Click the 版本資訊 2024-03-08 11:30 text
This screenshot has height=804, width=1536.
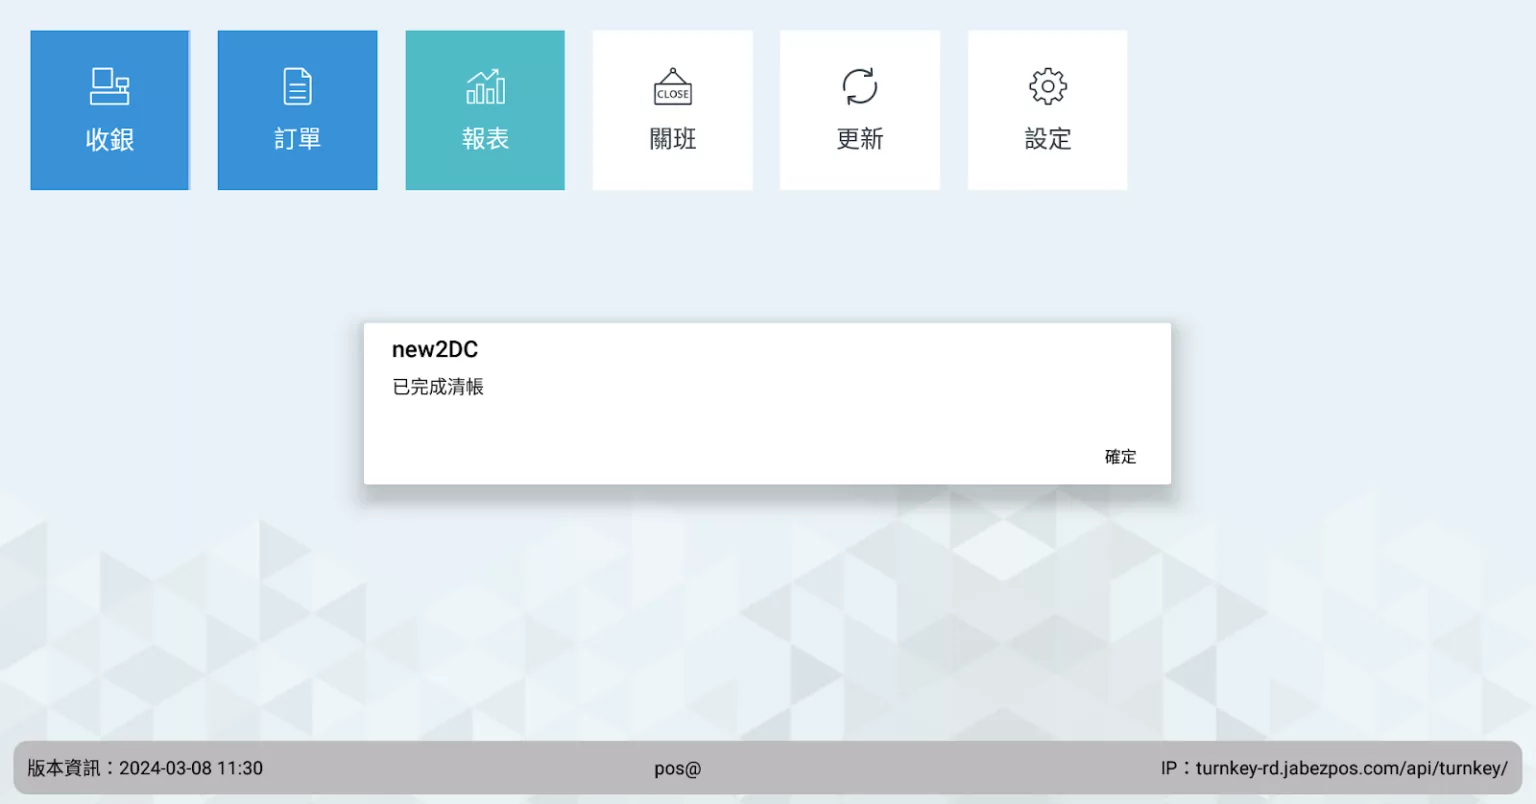[145, 768]
